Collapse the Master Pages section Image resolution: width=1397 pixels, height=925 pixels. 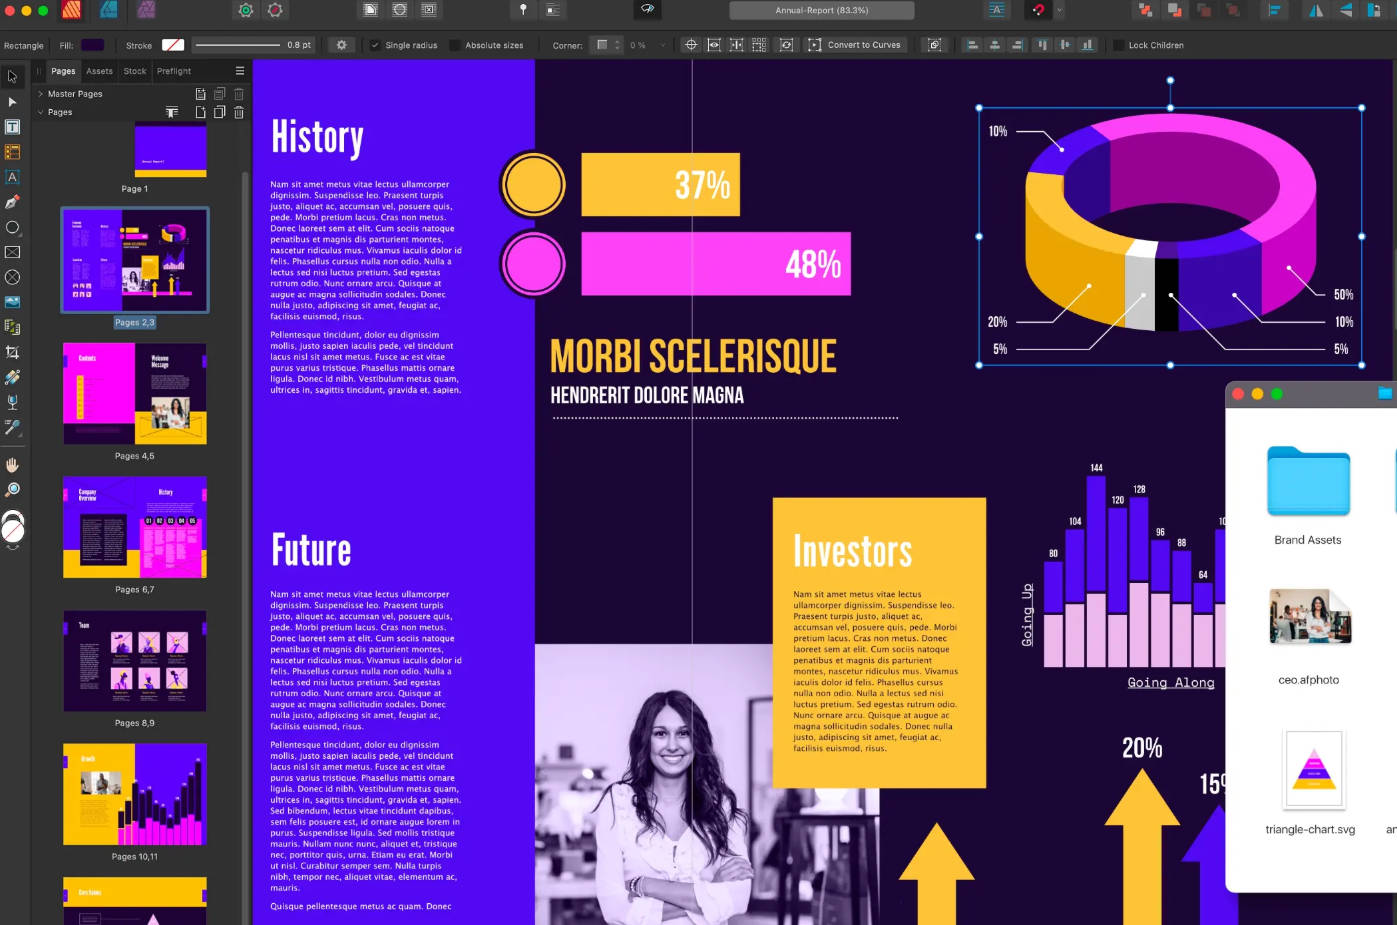pyautogui.click(x=40, y=93)
